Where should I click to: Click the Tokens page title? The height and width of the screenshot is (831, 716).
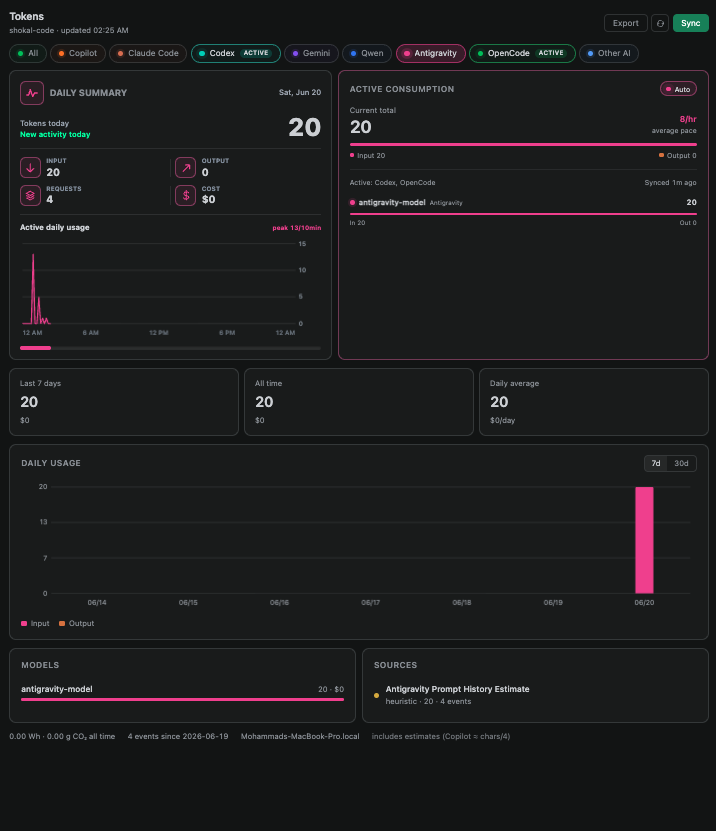click(26, 16)
